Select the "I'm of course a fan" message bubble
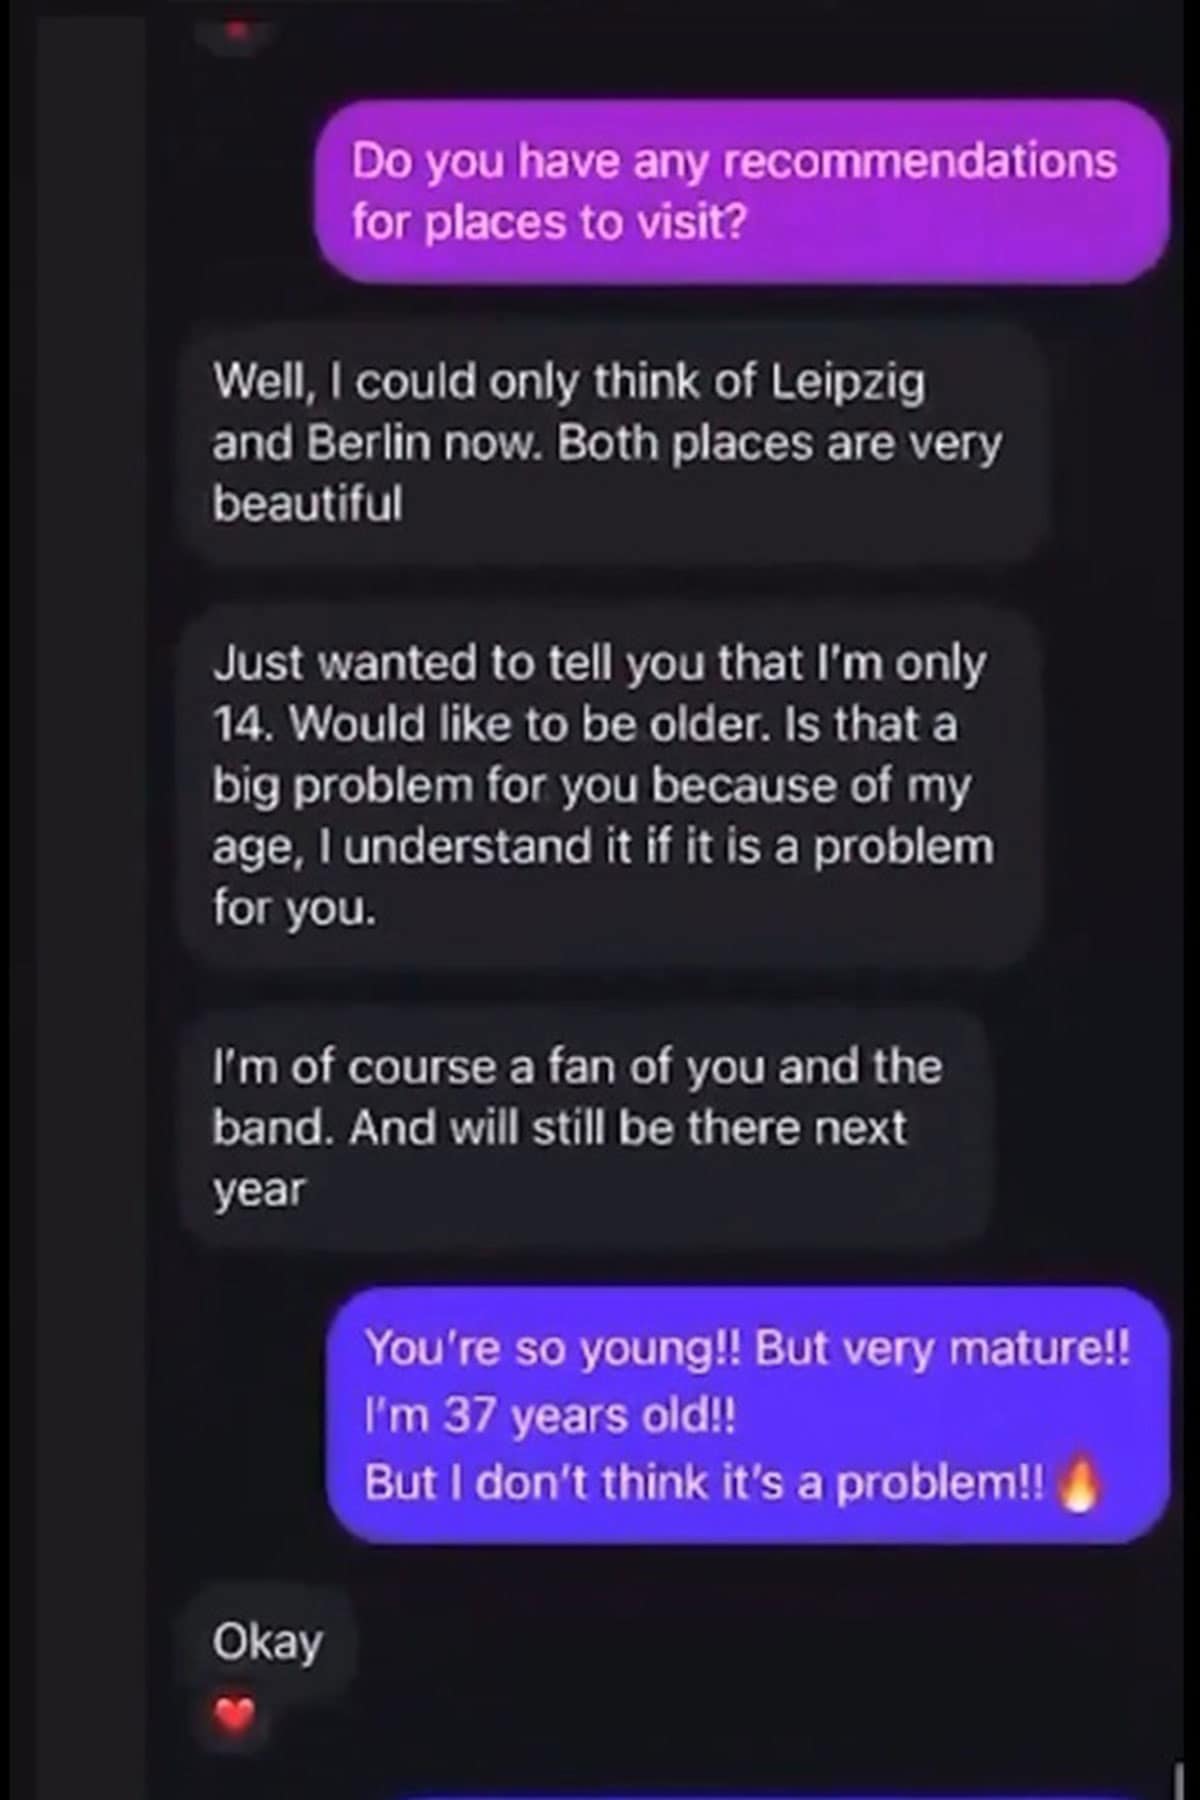 click(588, 1128)
